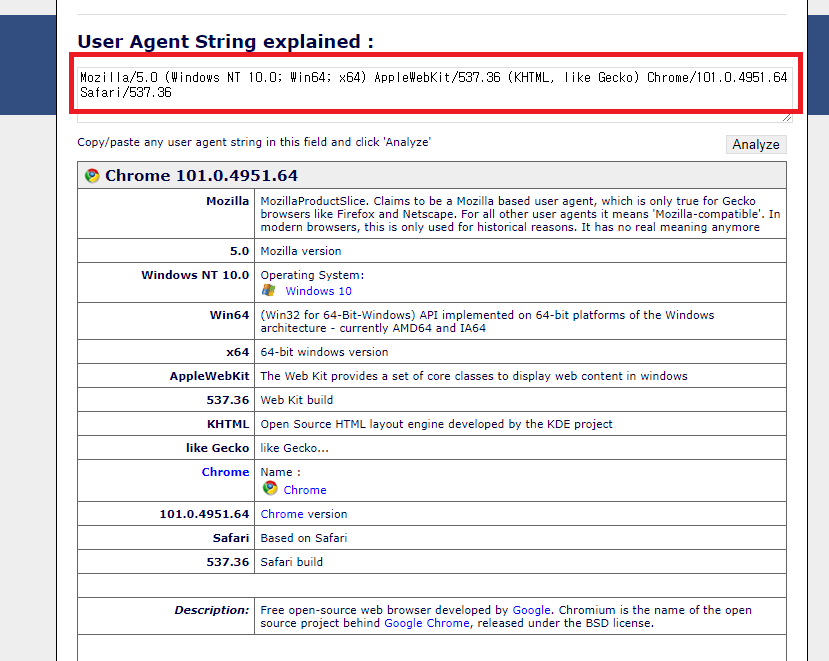The height and width of the screenshot is (661, 829).
Task: Click the Chrome icon in the header row
Action: tap(92, 176)
